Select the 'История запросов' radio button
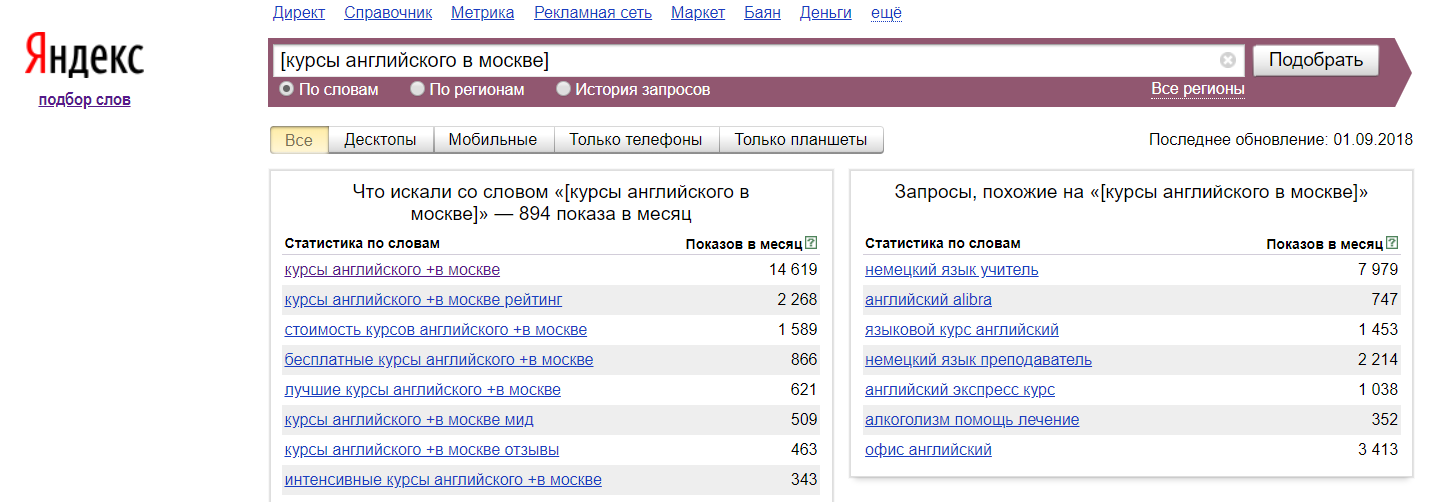This screenshot has height=502, width=1453. [563, 89]
